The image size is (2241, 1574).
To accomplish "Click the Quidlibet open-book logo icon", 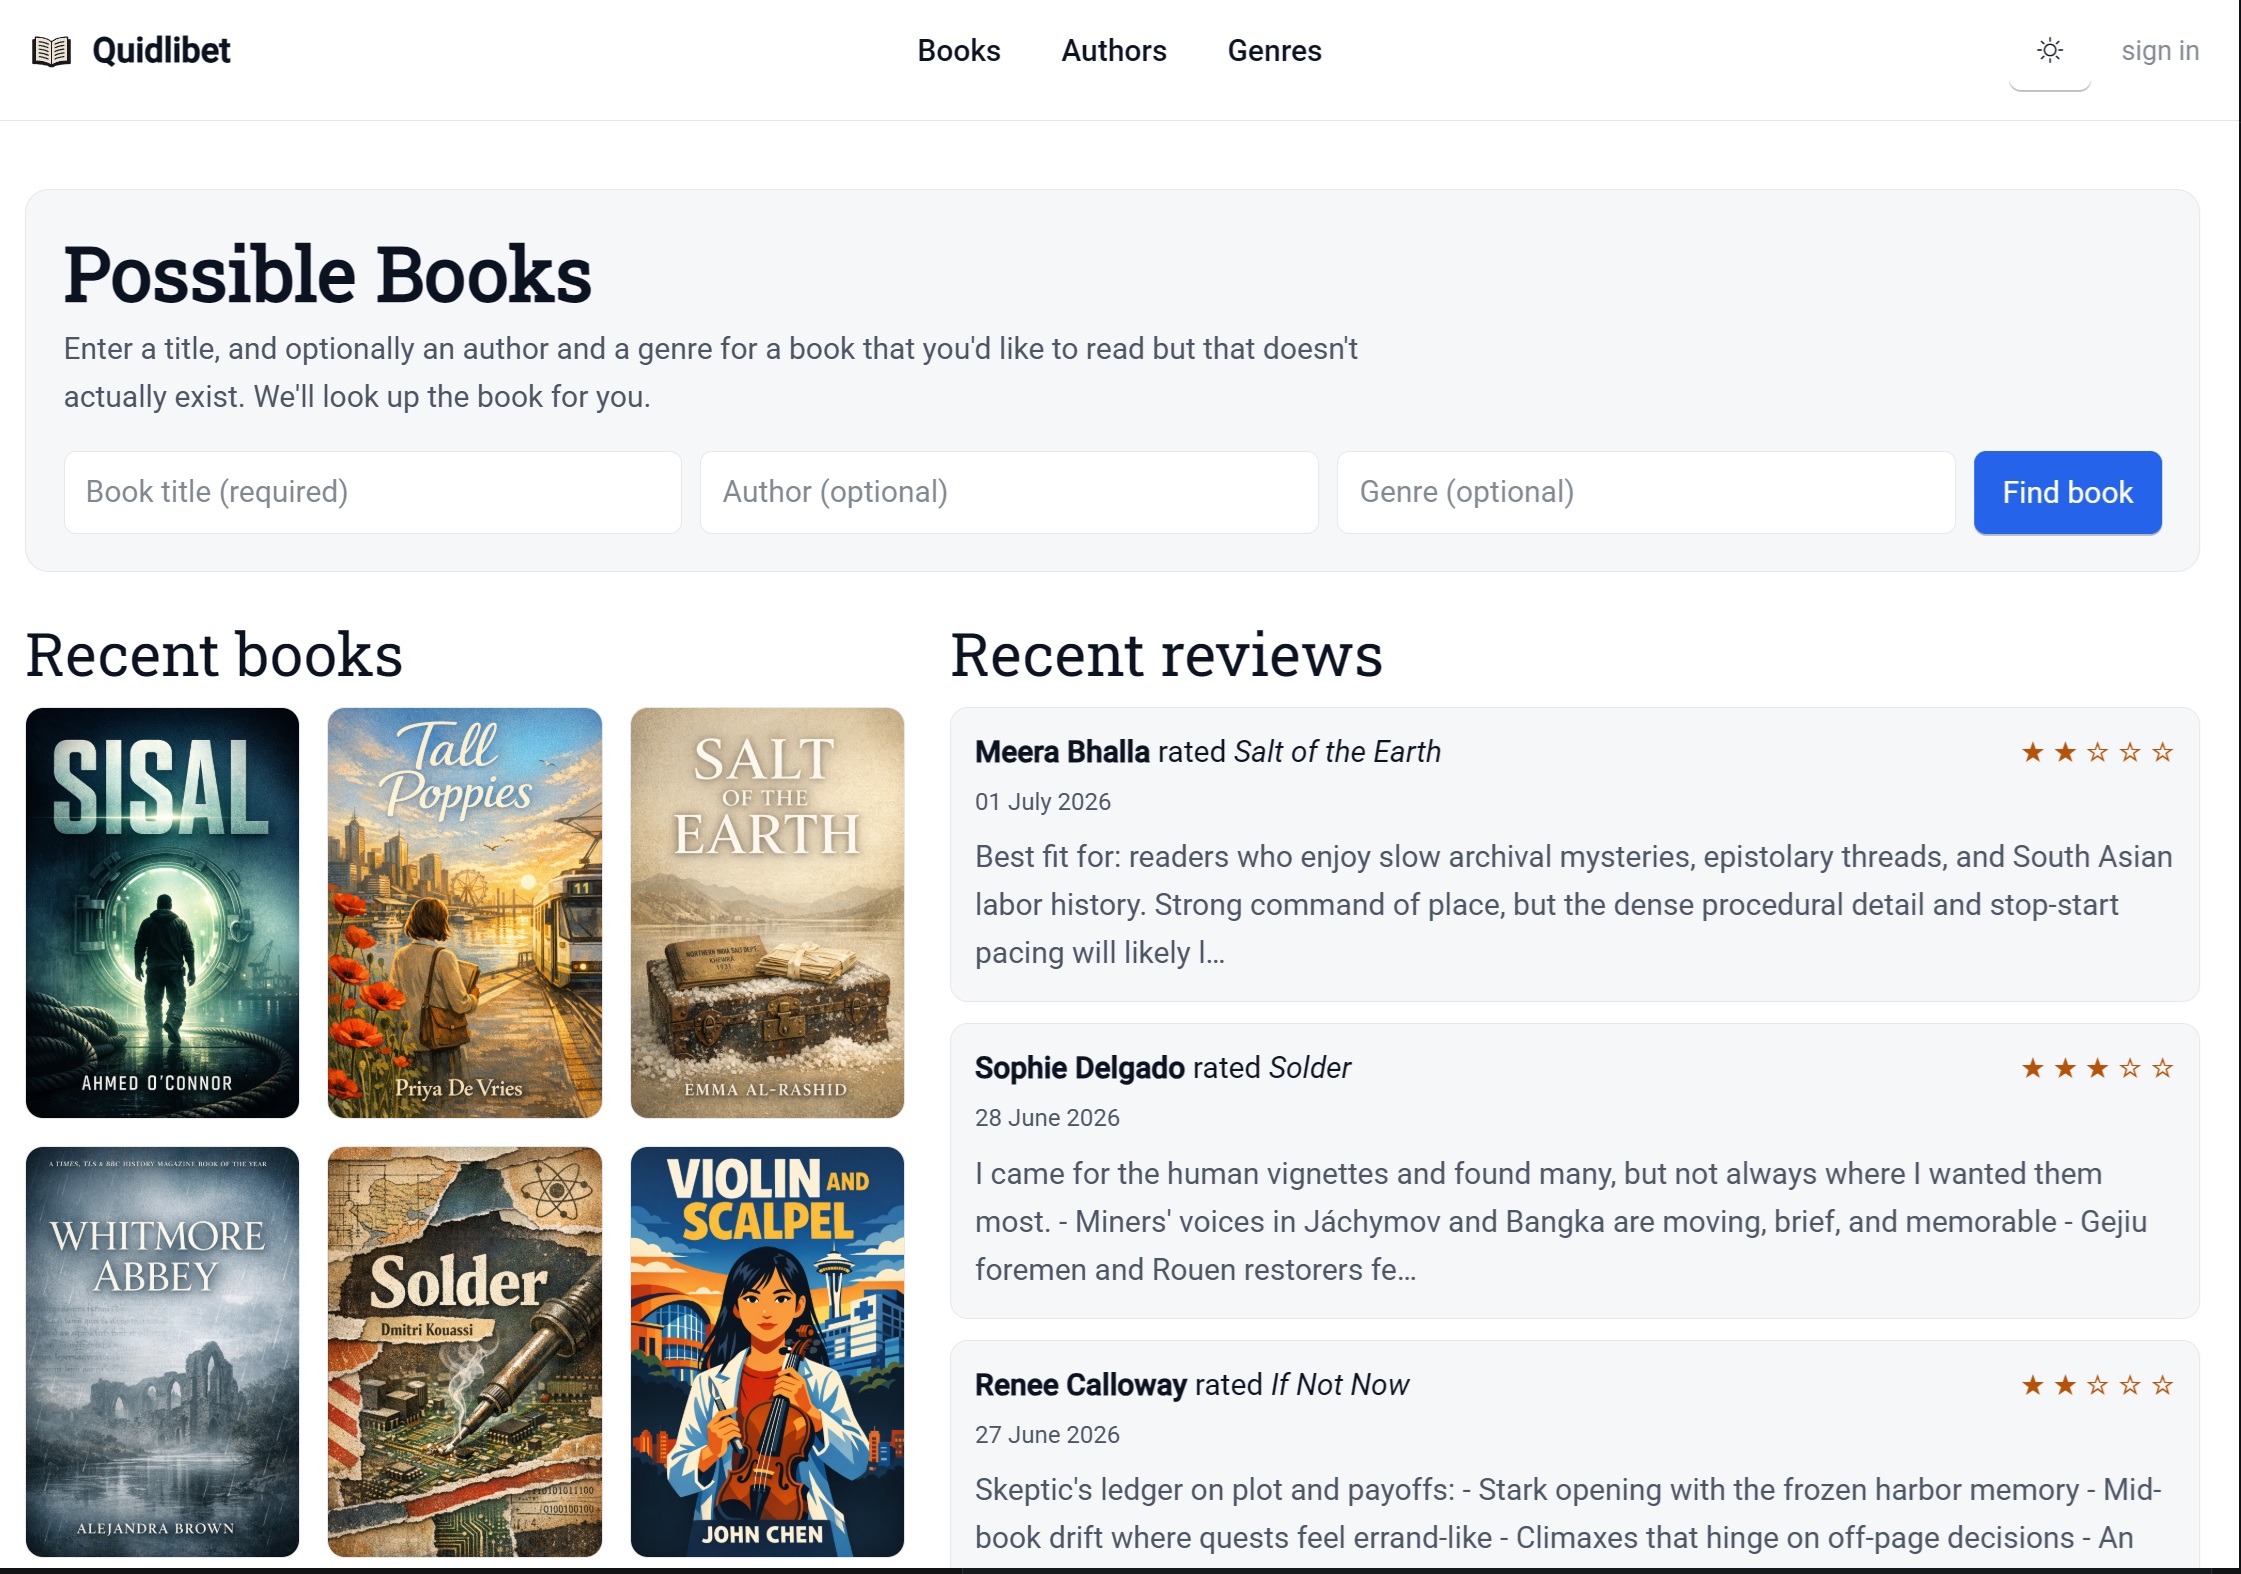I will point(51,51).
